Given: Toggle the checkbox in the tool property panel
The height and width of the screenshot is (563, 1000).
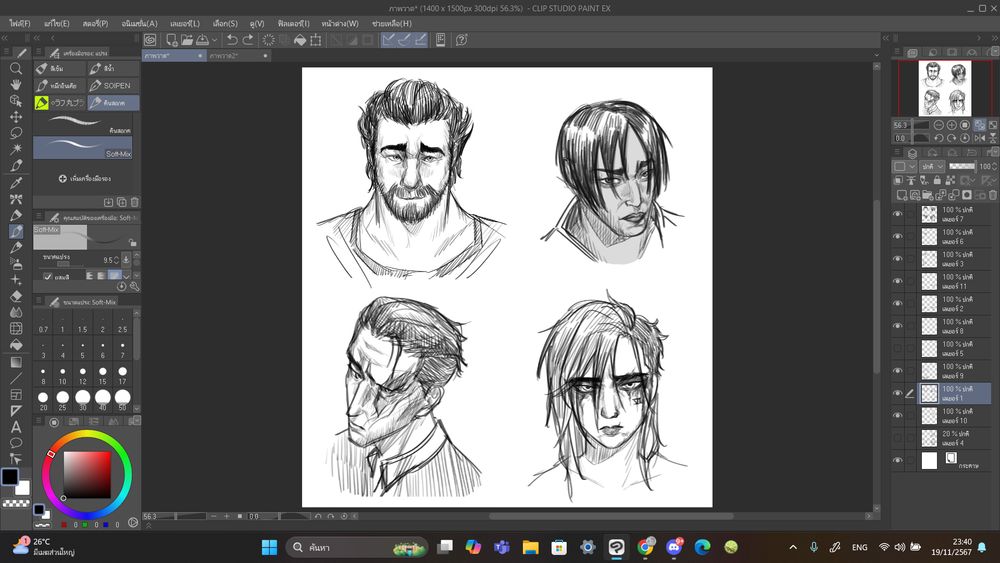Looking at the screenshot, I should pyautogui.click(x=47, y=276).
